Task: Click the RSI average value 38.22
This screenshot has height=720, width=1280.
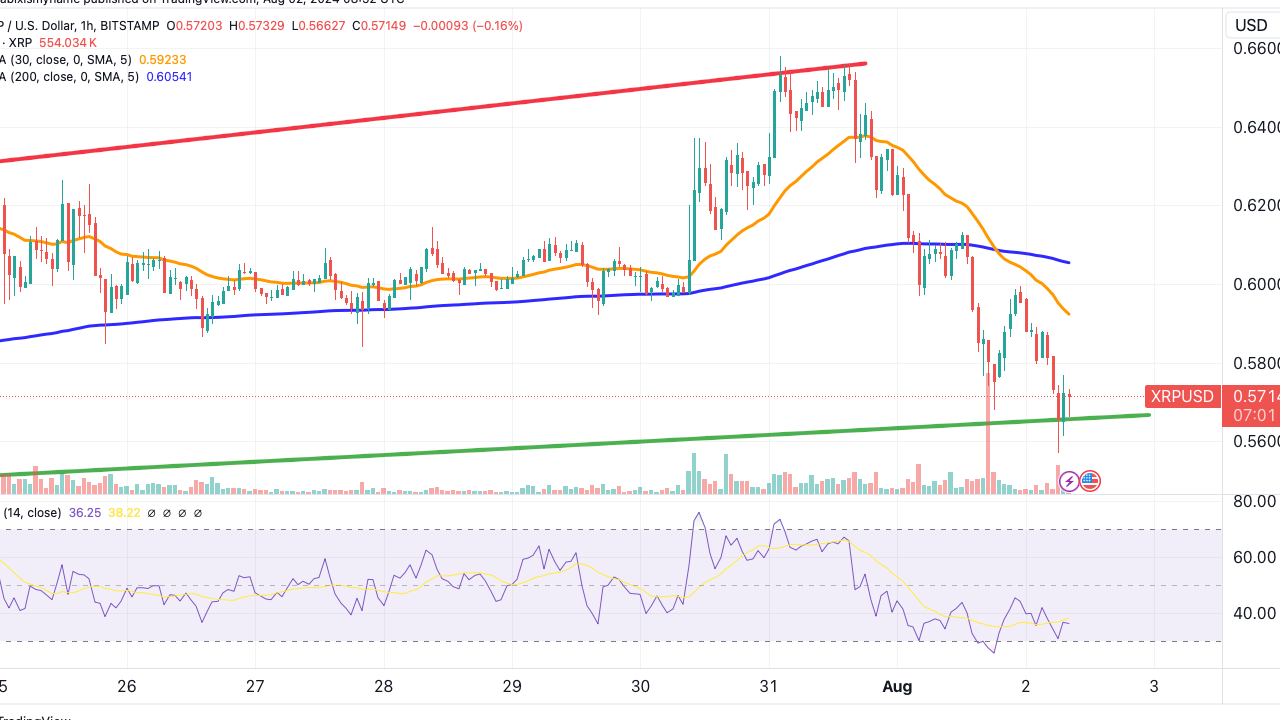Action: point(123,512)
